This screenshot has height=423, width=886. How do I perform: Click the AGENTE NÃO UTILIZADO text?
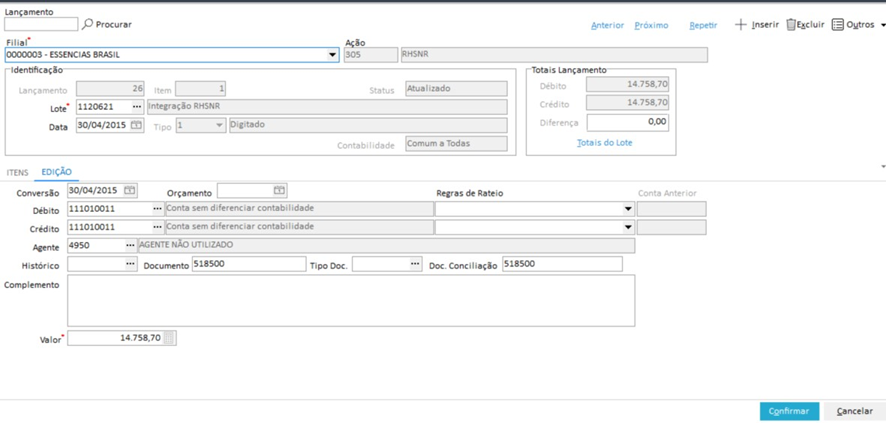click(186, 245)
